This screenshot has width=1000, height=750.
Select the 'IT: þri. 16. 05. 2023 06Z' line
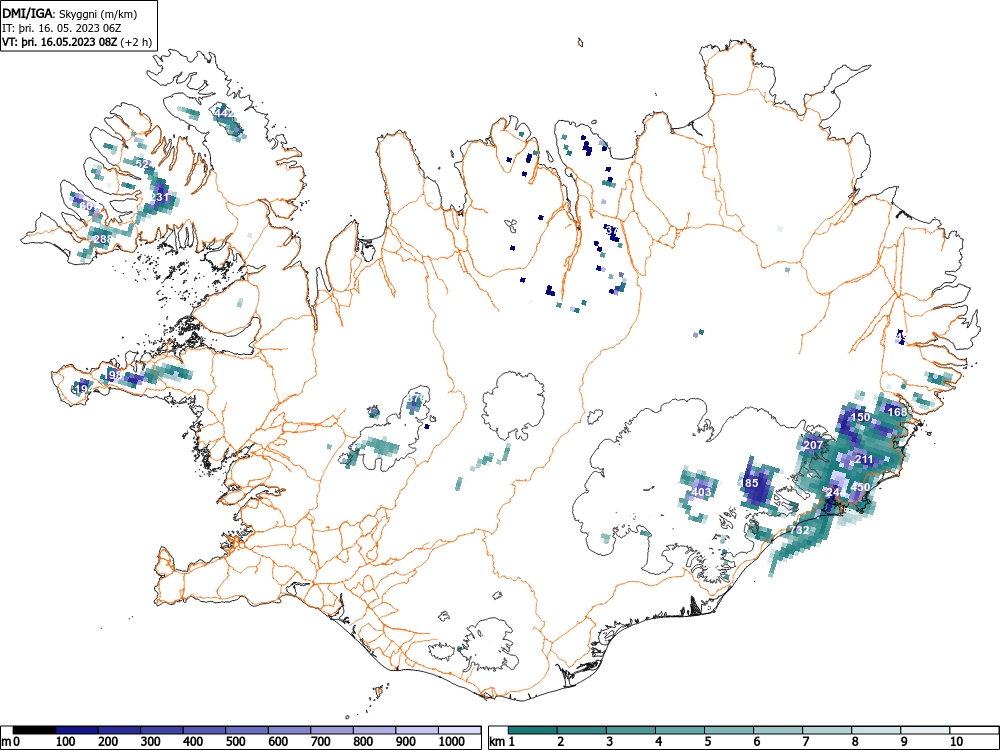64,28
